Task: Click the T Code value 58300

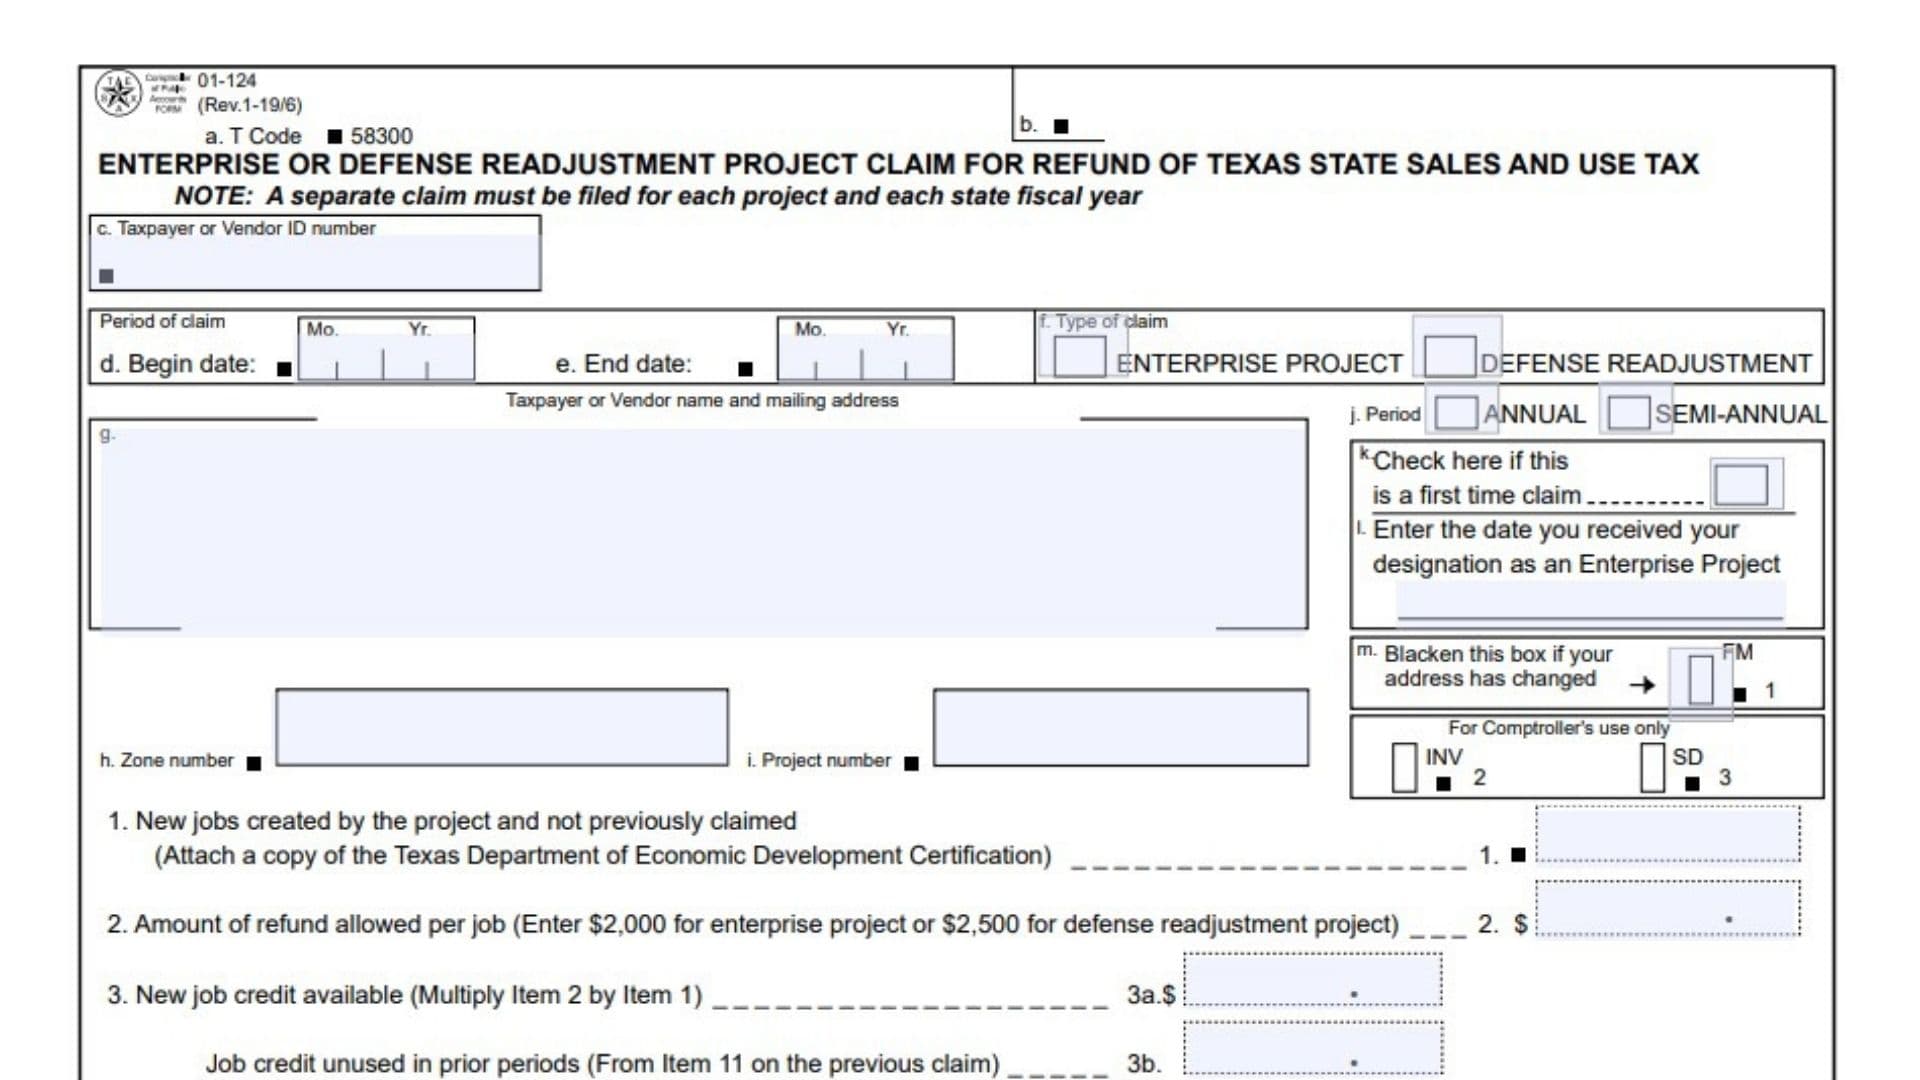Action: click(381, 136)
